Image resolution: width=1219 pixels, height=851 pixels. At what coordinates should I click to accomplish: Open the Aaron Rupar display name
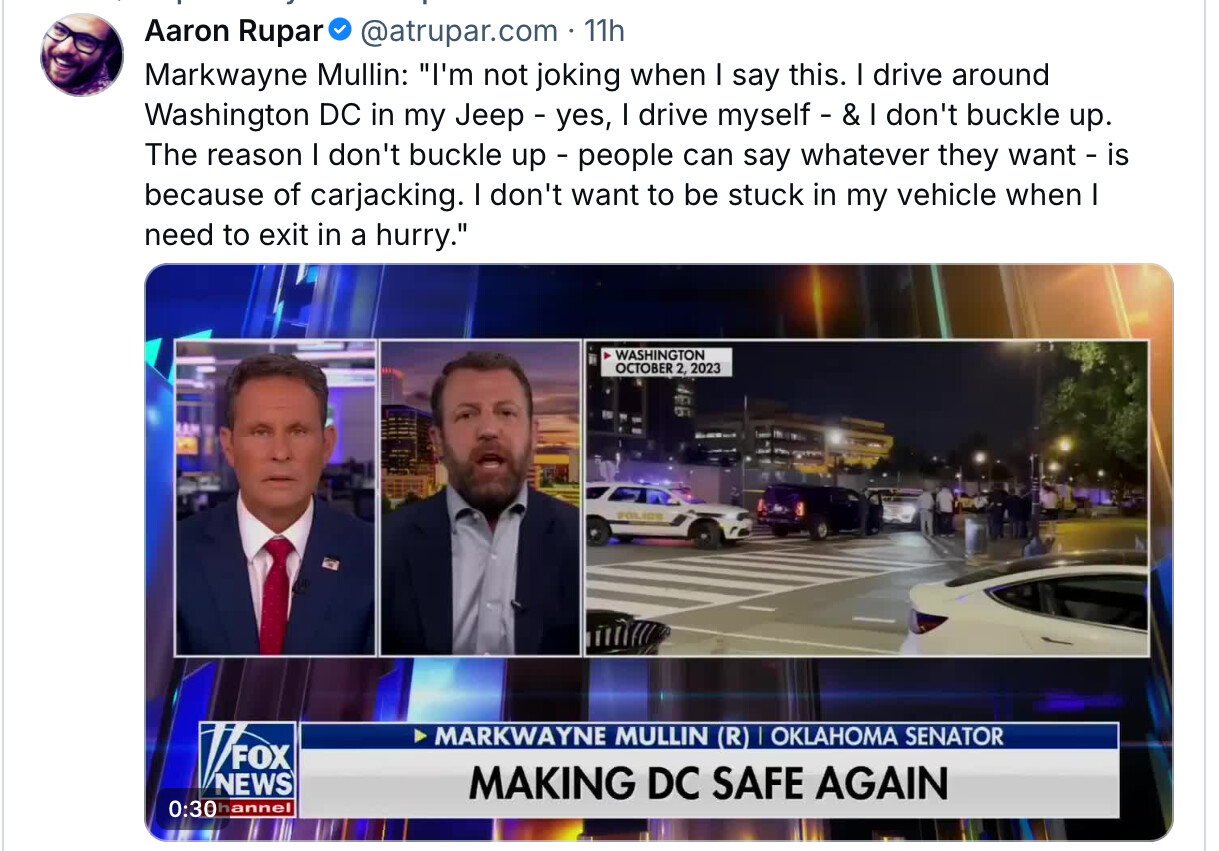(x=234, y=32)
